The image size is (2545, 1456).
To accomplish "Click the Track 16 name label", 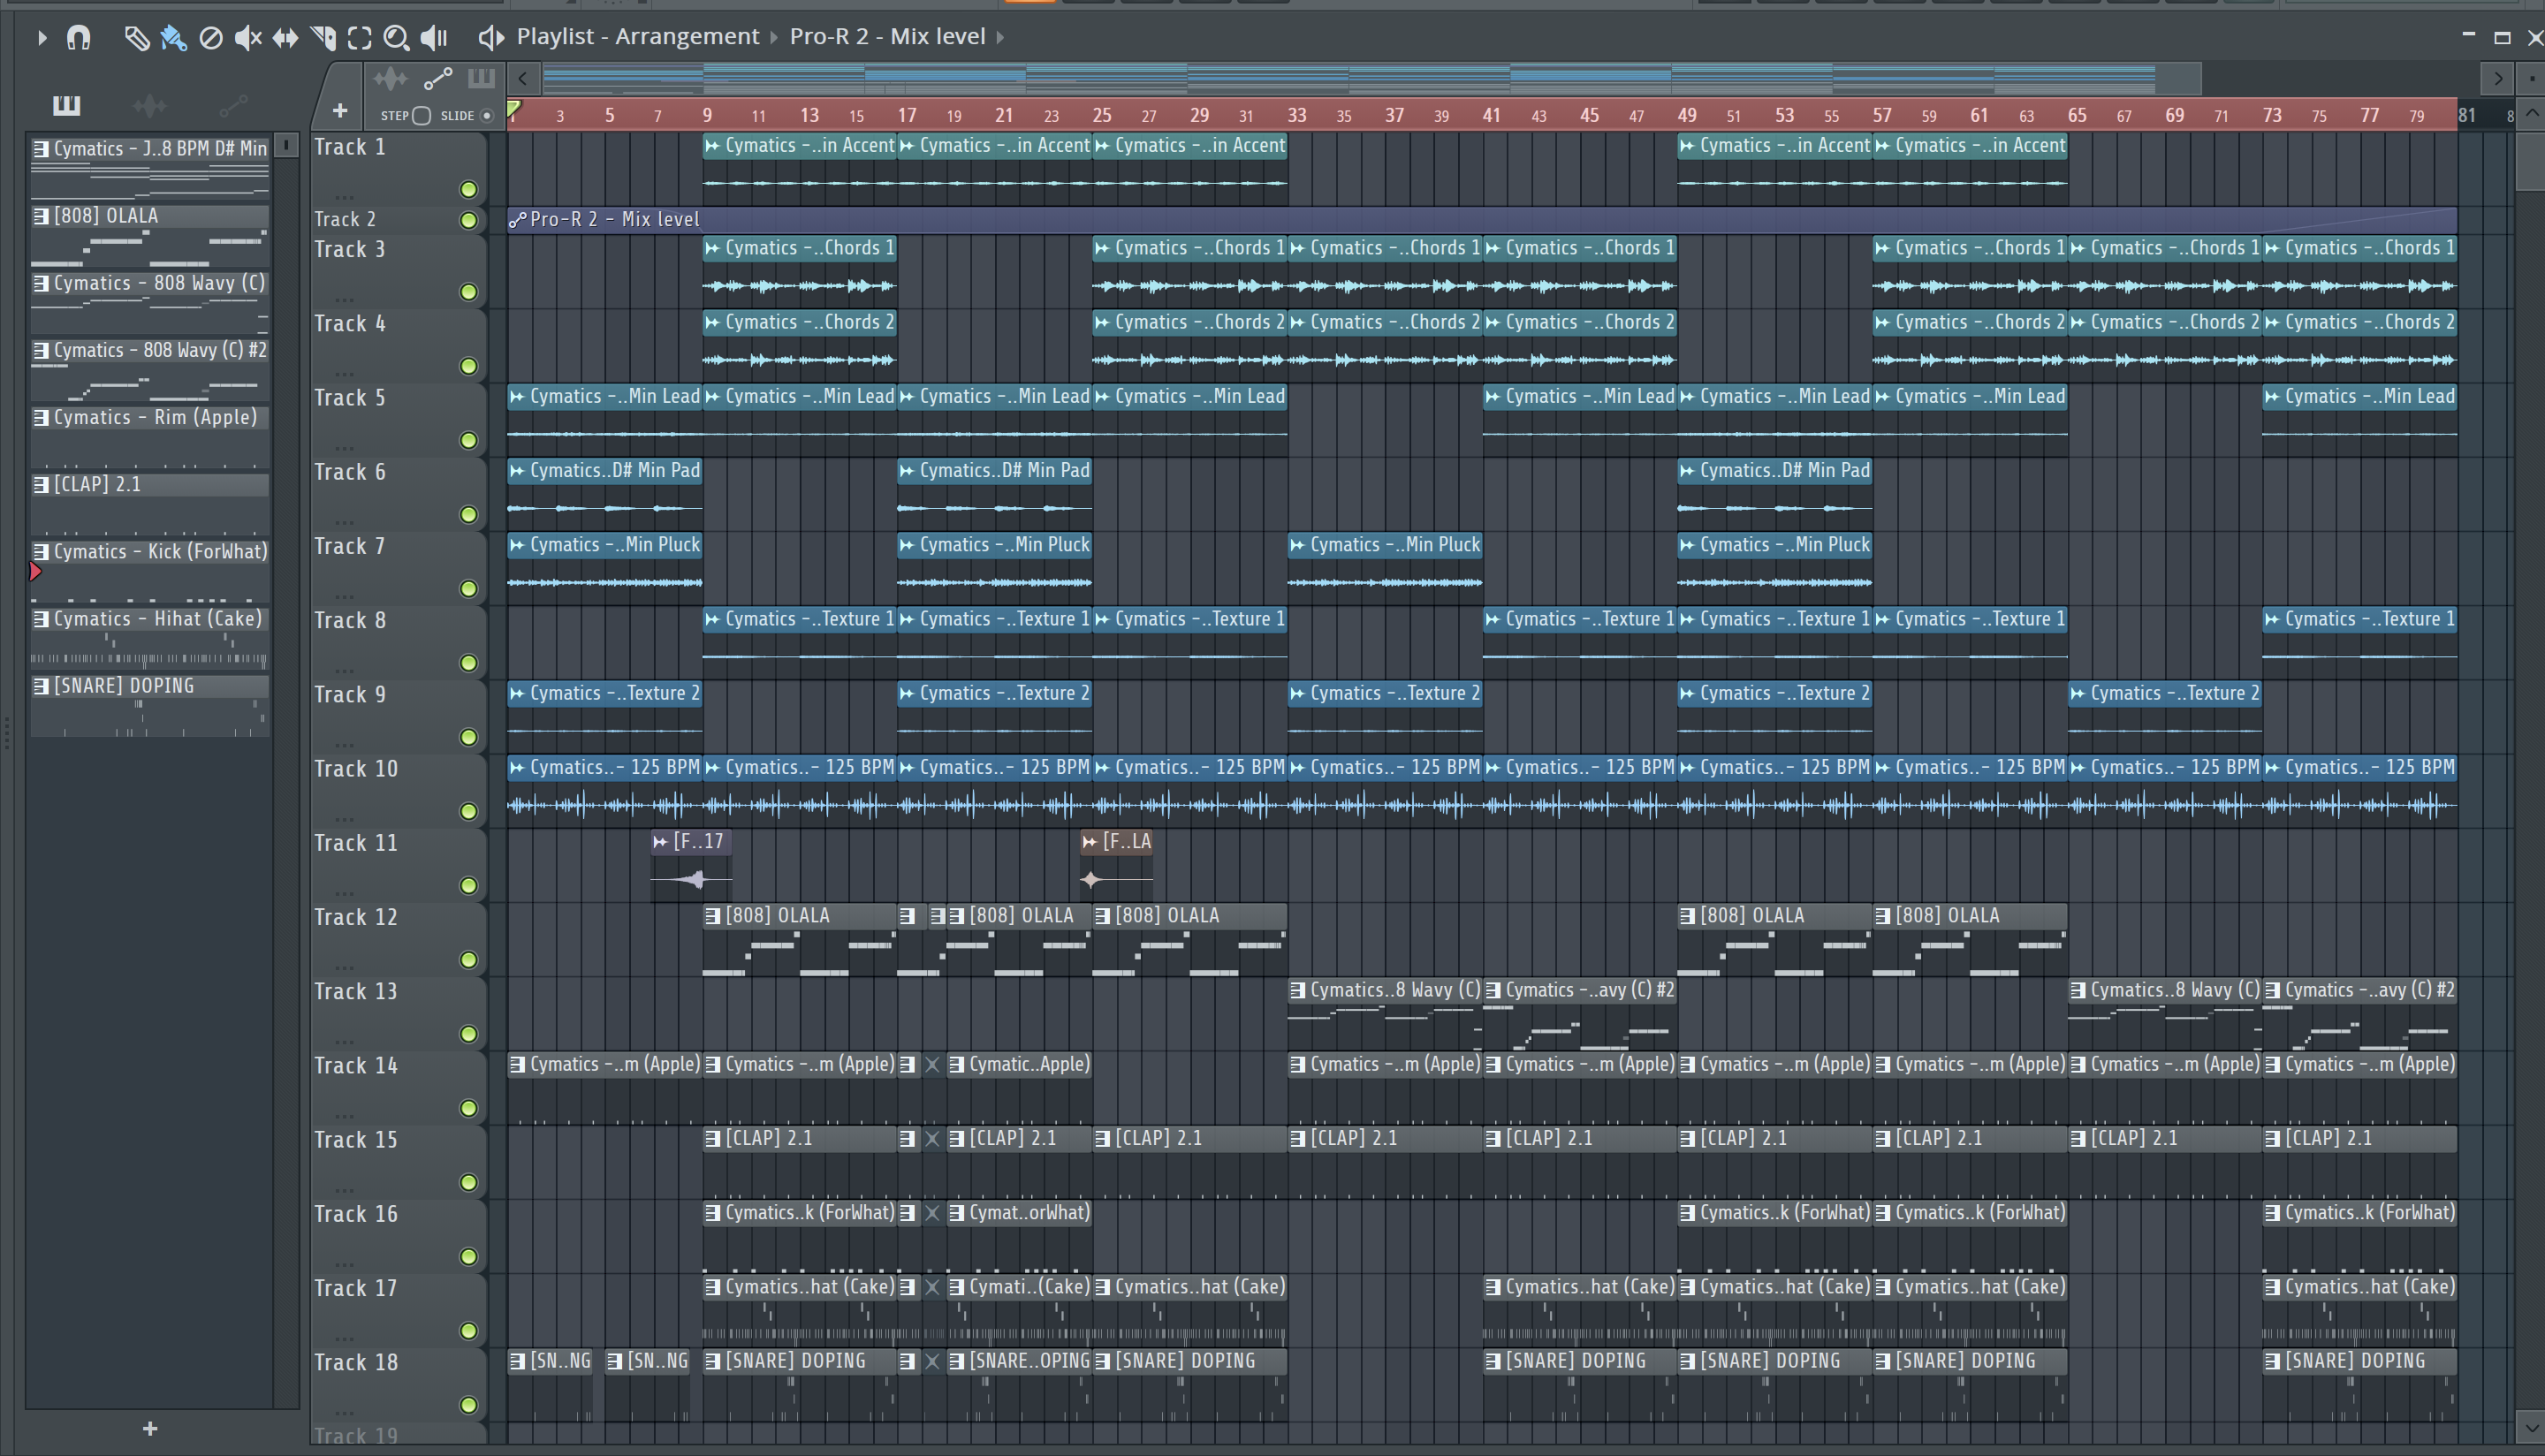I will click(356, 1214).
